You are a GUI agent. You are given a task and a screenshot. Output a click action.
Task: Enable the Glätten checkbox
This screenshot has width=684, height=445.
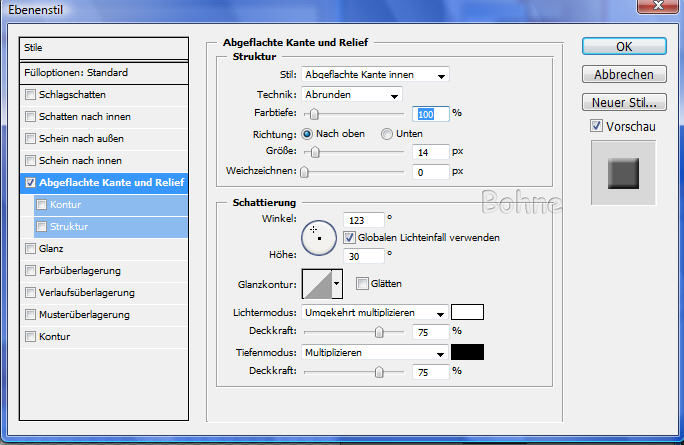(x=362, y=284)
